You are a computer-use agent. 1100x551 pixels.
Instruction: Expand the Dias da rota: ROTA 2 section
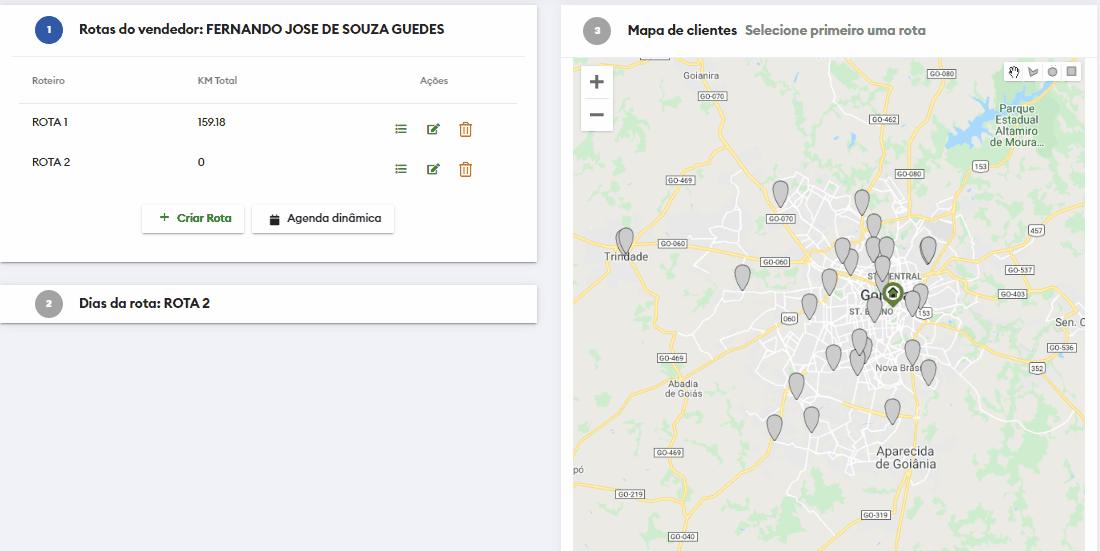269,304
